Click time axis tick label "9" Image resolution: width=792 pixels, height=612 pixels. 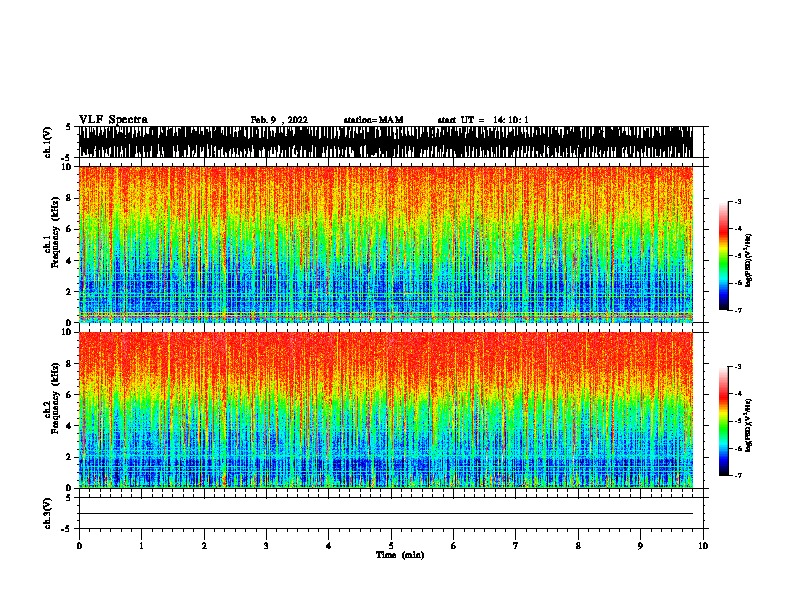640,546
